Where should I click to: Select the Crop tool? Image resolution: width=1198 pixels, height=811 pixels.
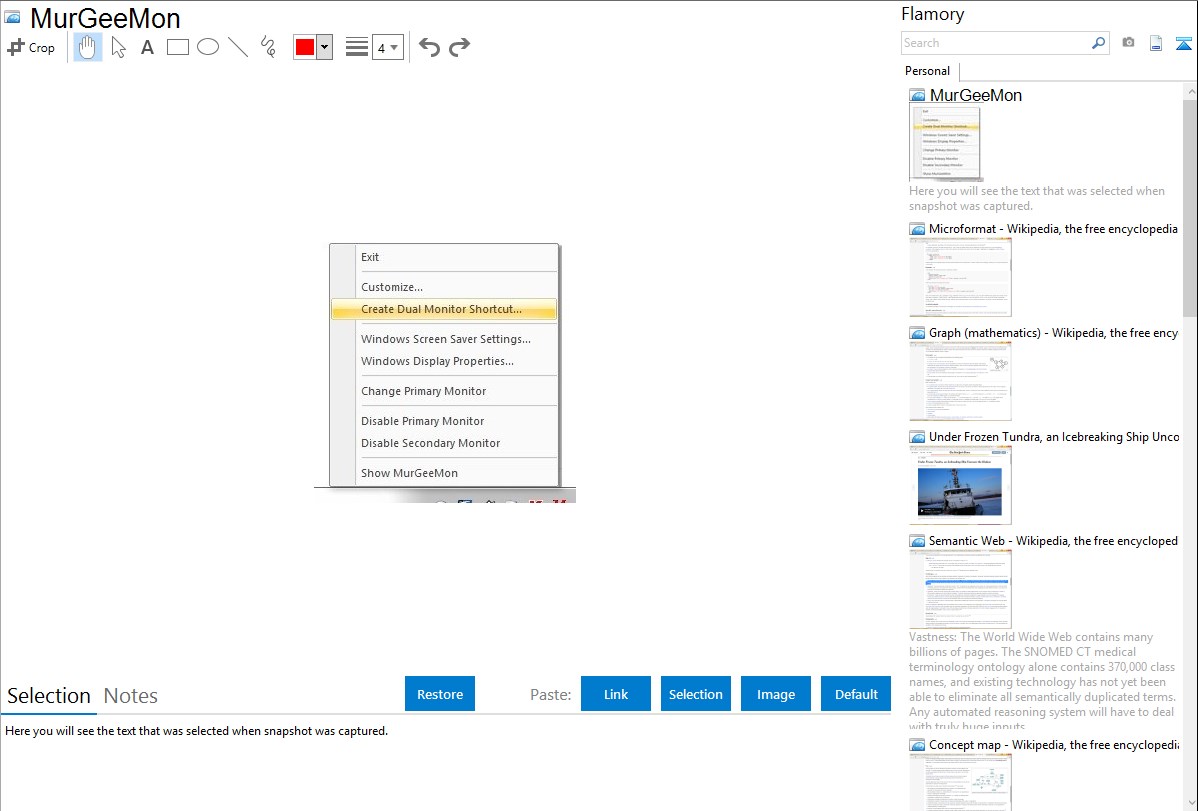click(31, 47)
